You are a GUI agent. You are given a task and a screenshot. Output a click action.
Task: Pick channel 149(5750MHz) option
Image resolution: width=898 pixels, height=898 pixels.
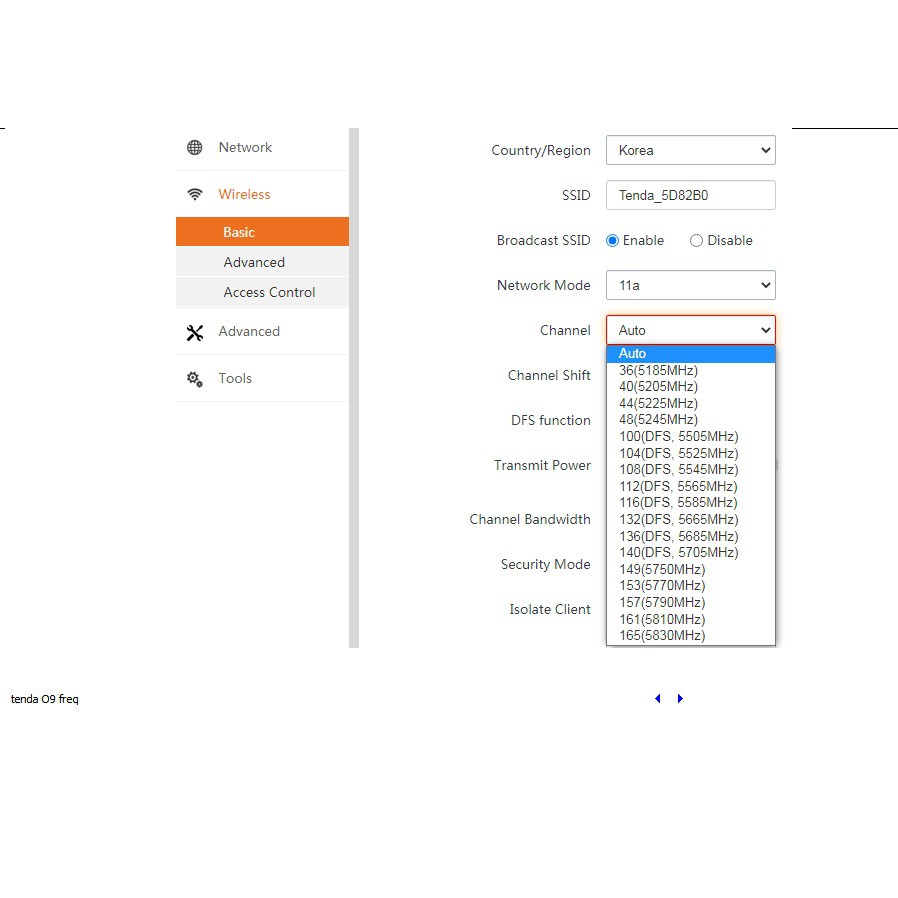(x=661, y=569)
